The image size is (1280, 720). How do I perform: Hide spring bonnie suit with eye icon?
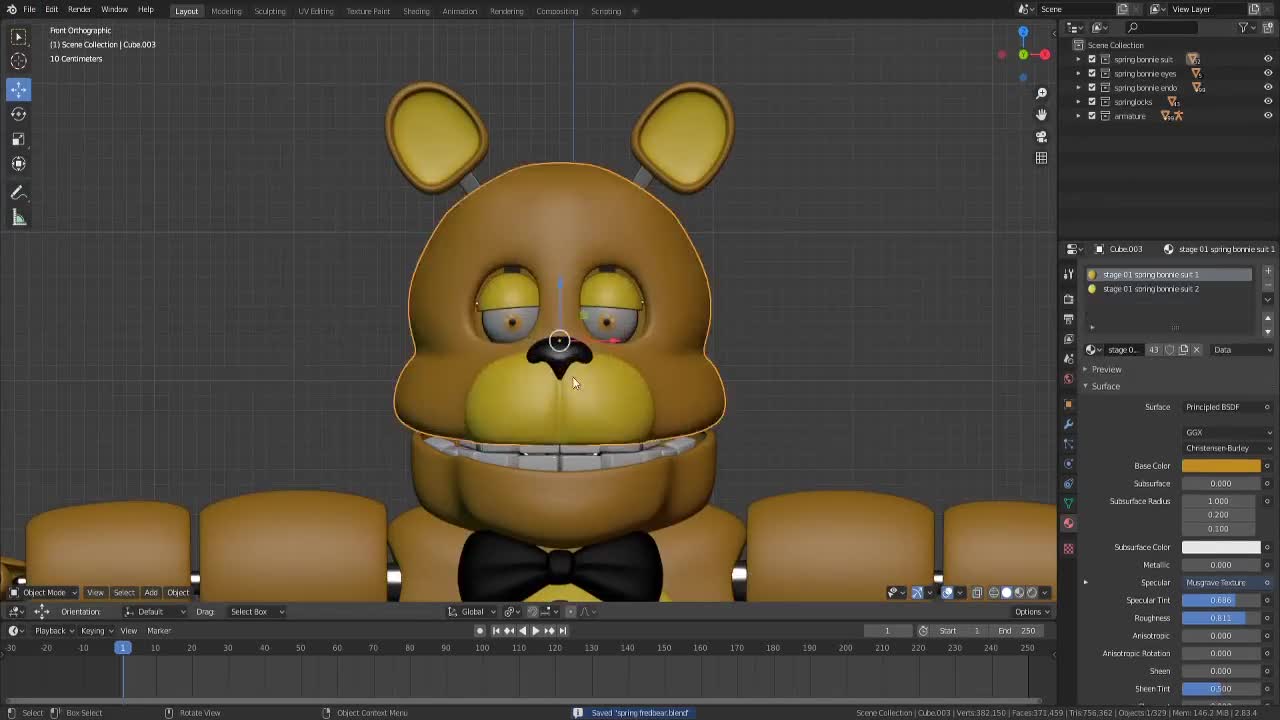tap(1268, 59)
